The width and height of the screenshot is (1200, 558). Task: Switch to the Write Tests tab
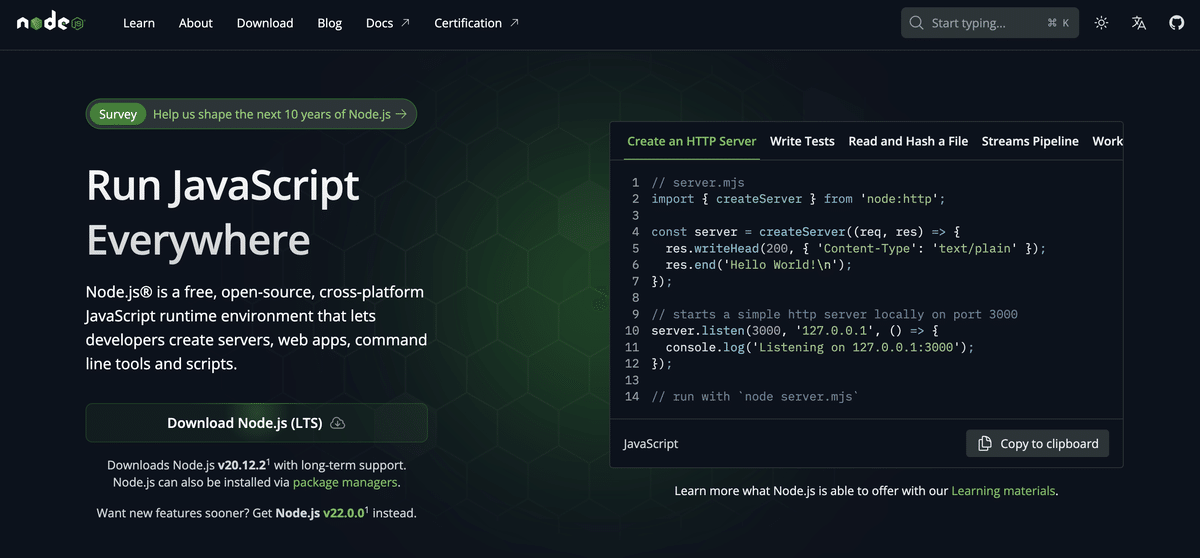pos(802,141)
